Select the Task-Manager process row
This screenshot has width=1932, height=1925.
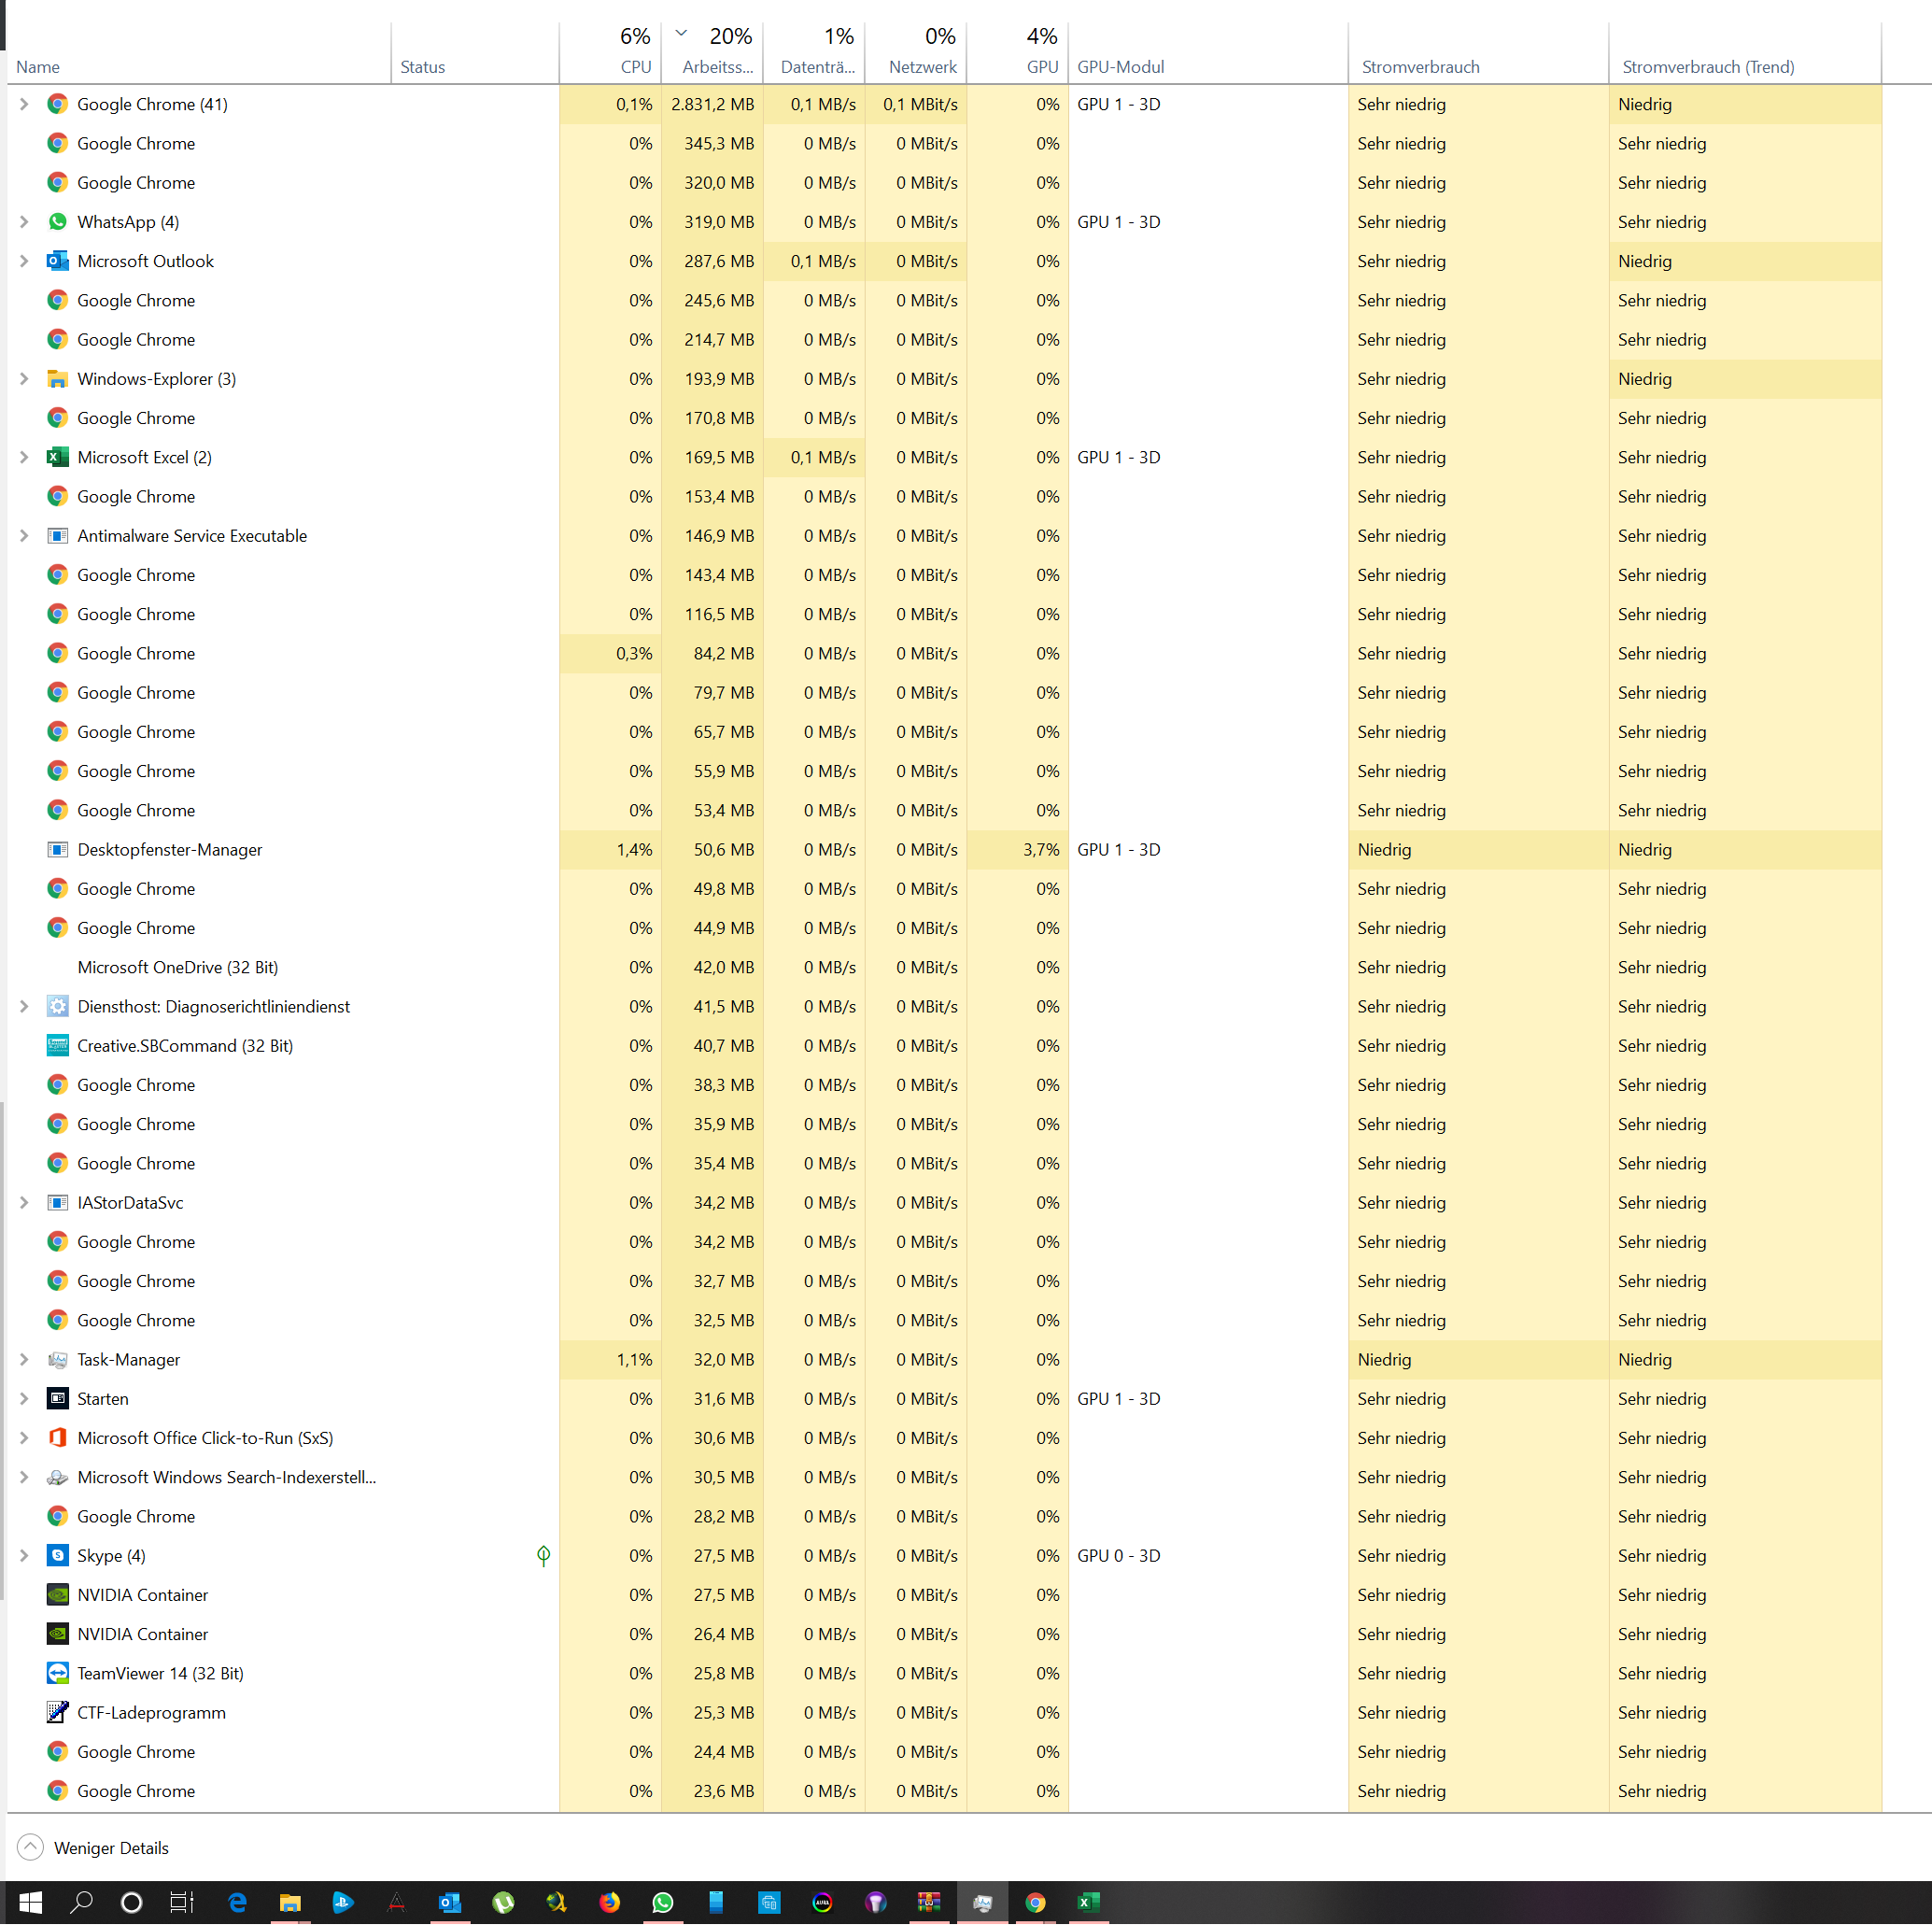point(944,1360)
